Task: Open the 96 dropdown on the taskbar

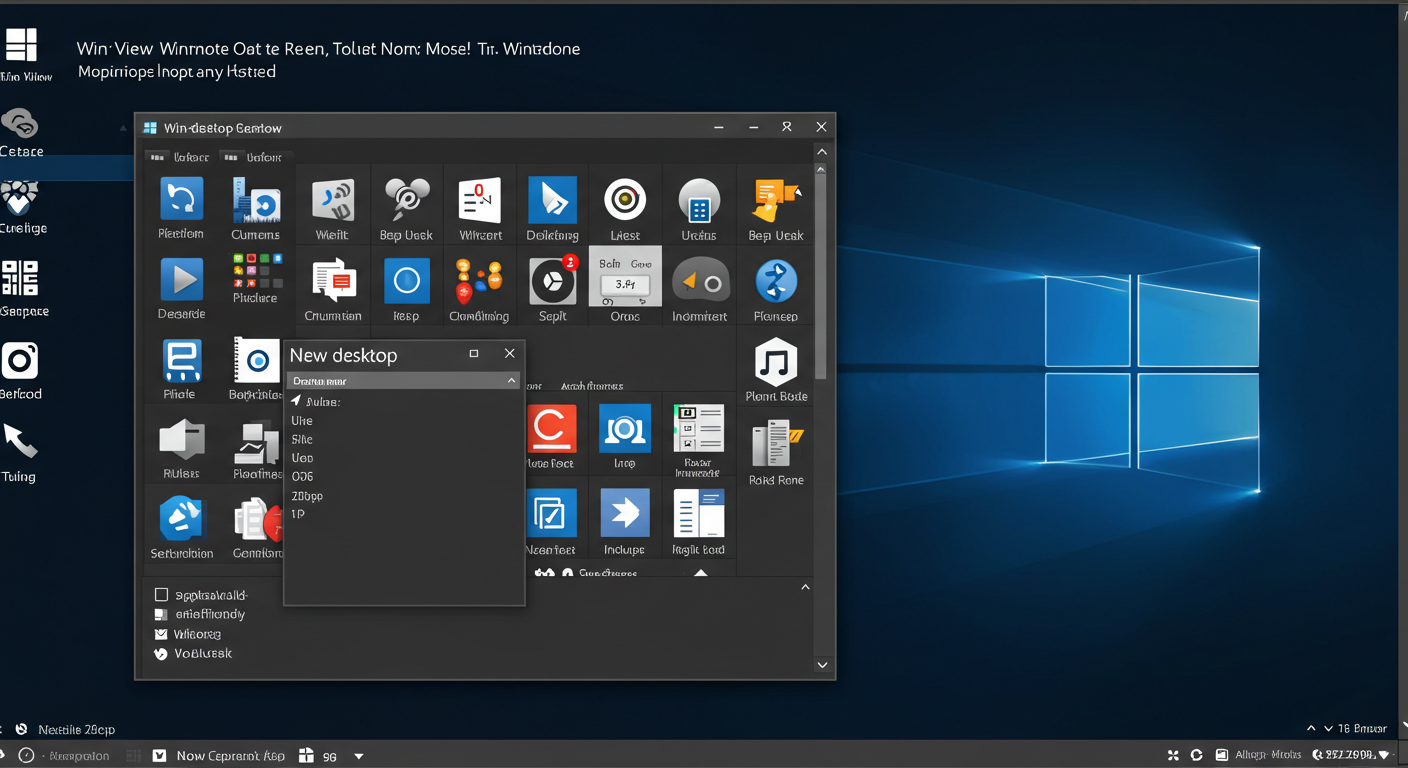Action: (358, 755)
